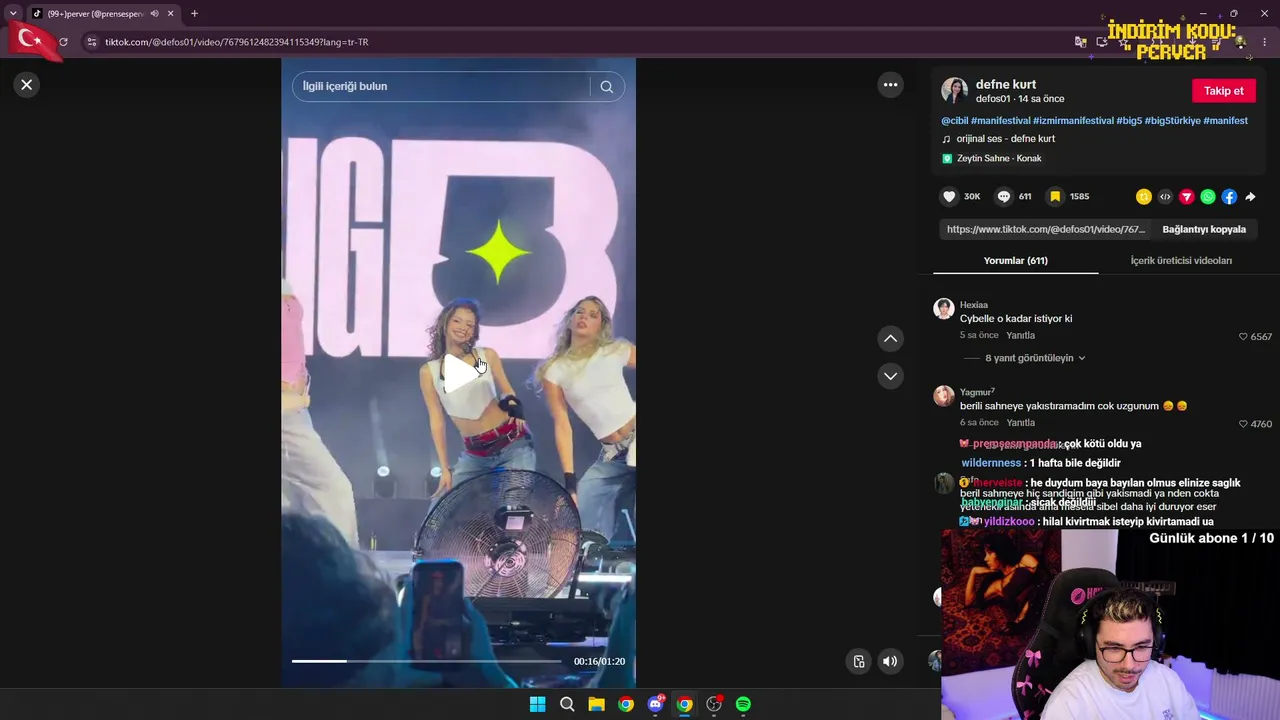The height and width of the screenshot is (720, 1280).
Task: Switch to the Yorumlar (611) tab
Action: point(1015,261)
